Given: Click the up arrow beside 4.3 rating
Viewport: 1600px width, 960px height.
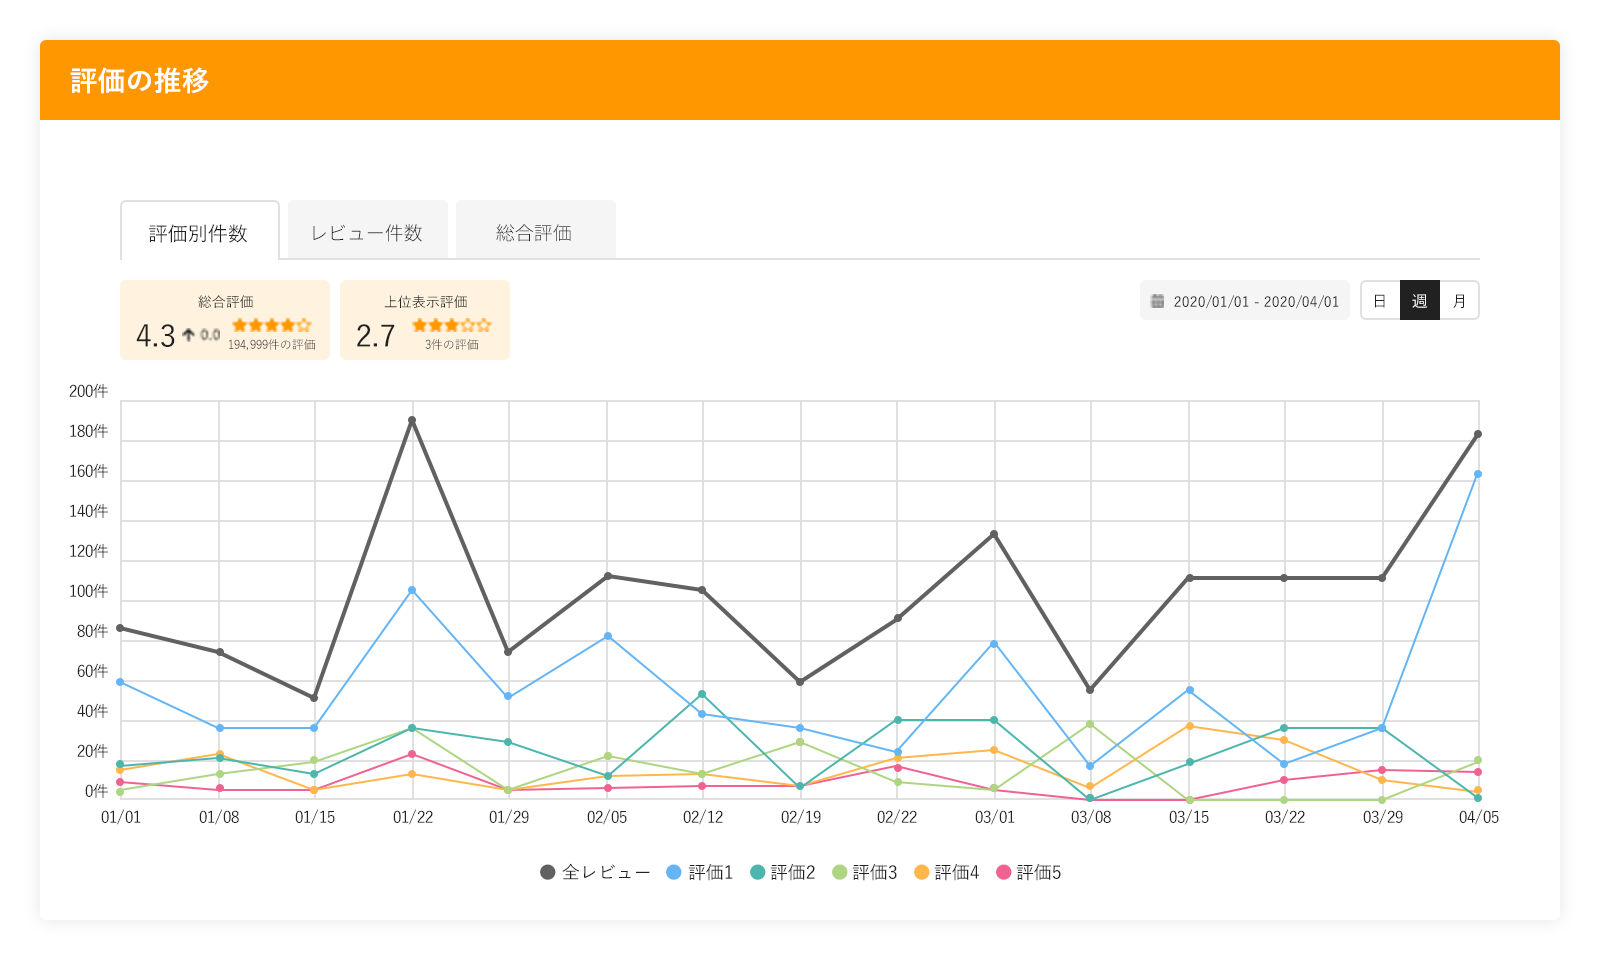Looking at the screenshot, I should pos(188,335).
